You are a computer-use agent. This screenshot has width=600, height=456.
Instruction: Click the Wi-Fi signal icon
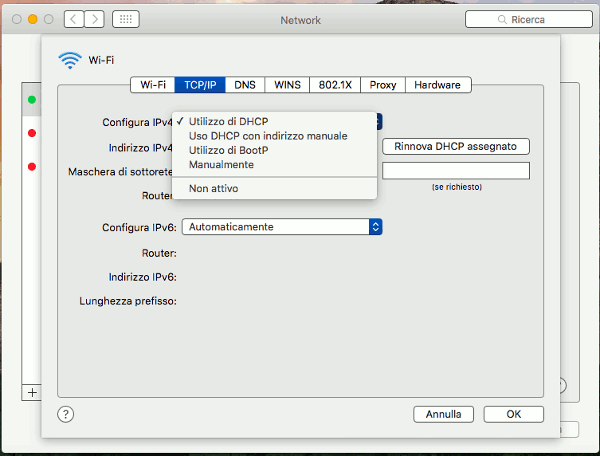(x=69, y=60)
